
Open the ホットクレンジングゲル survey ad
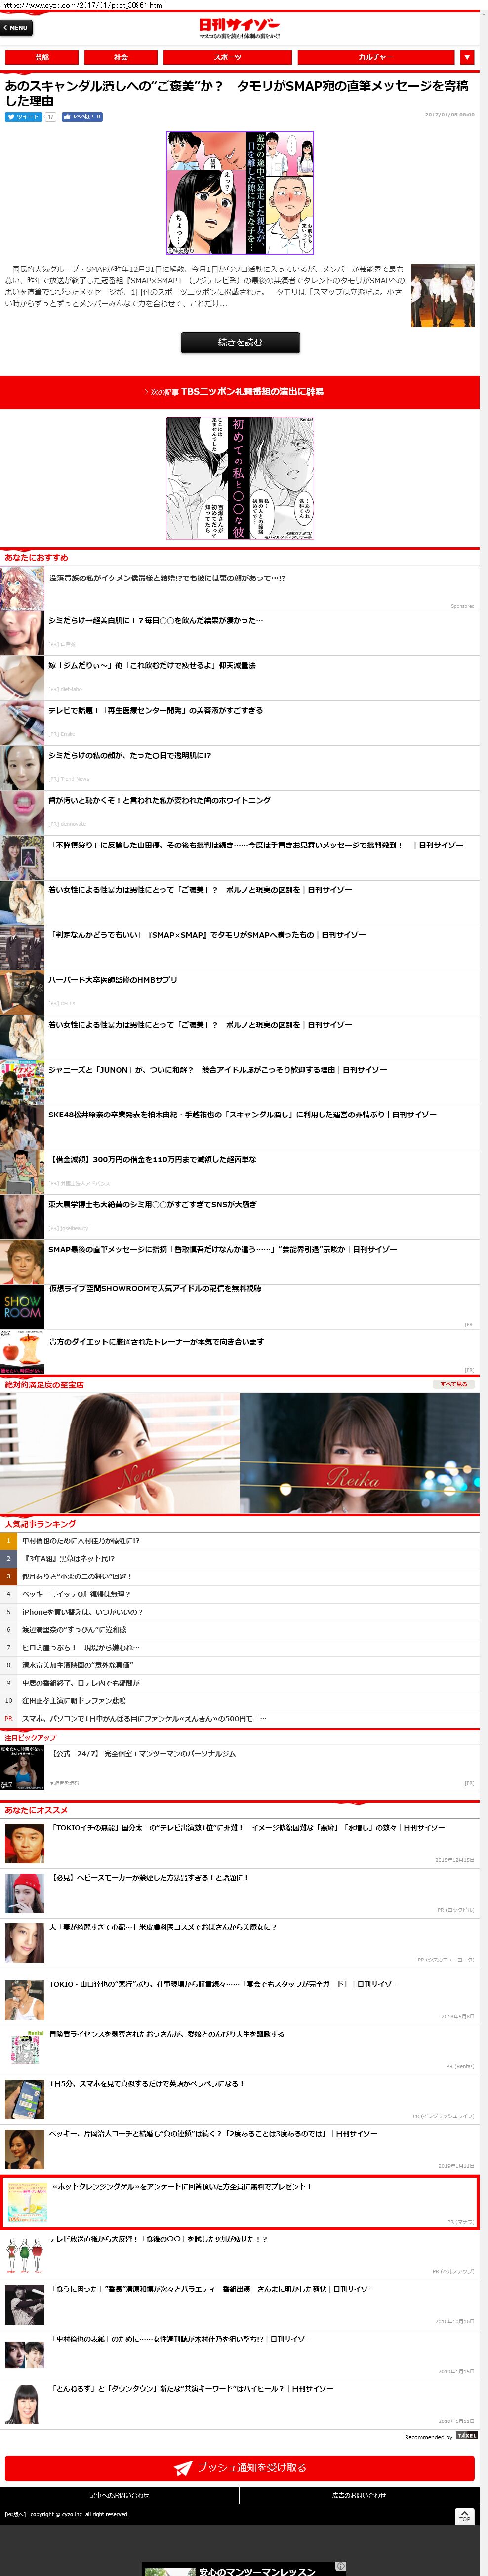(240, 2202)
